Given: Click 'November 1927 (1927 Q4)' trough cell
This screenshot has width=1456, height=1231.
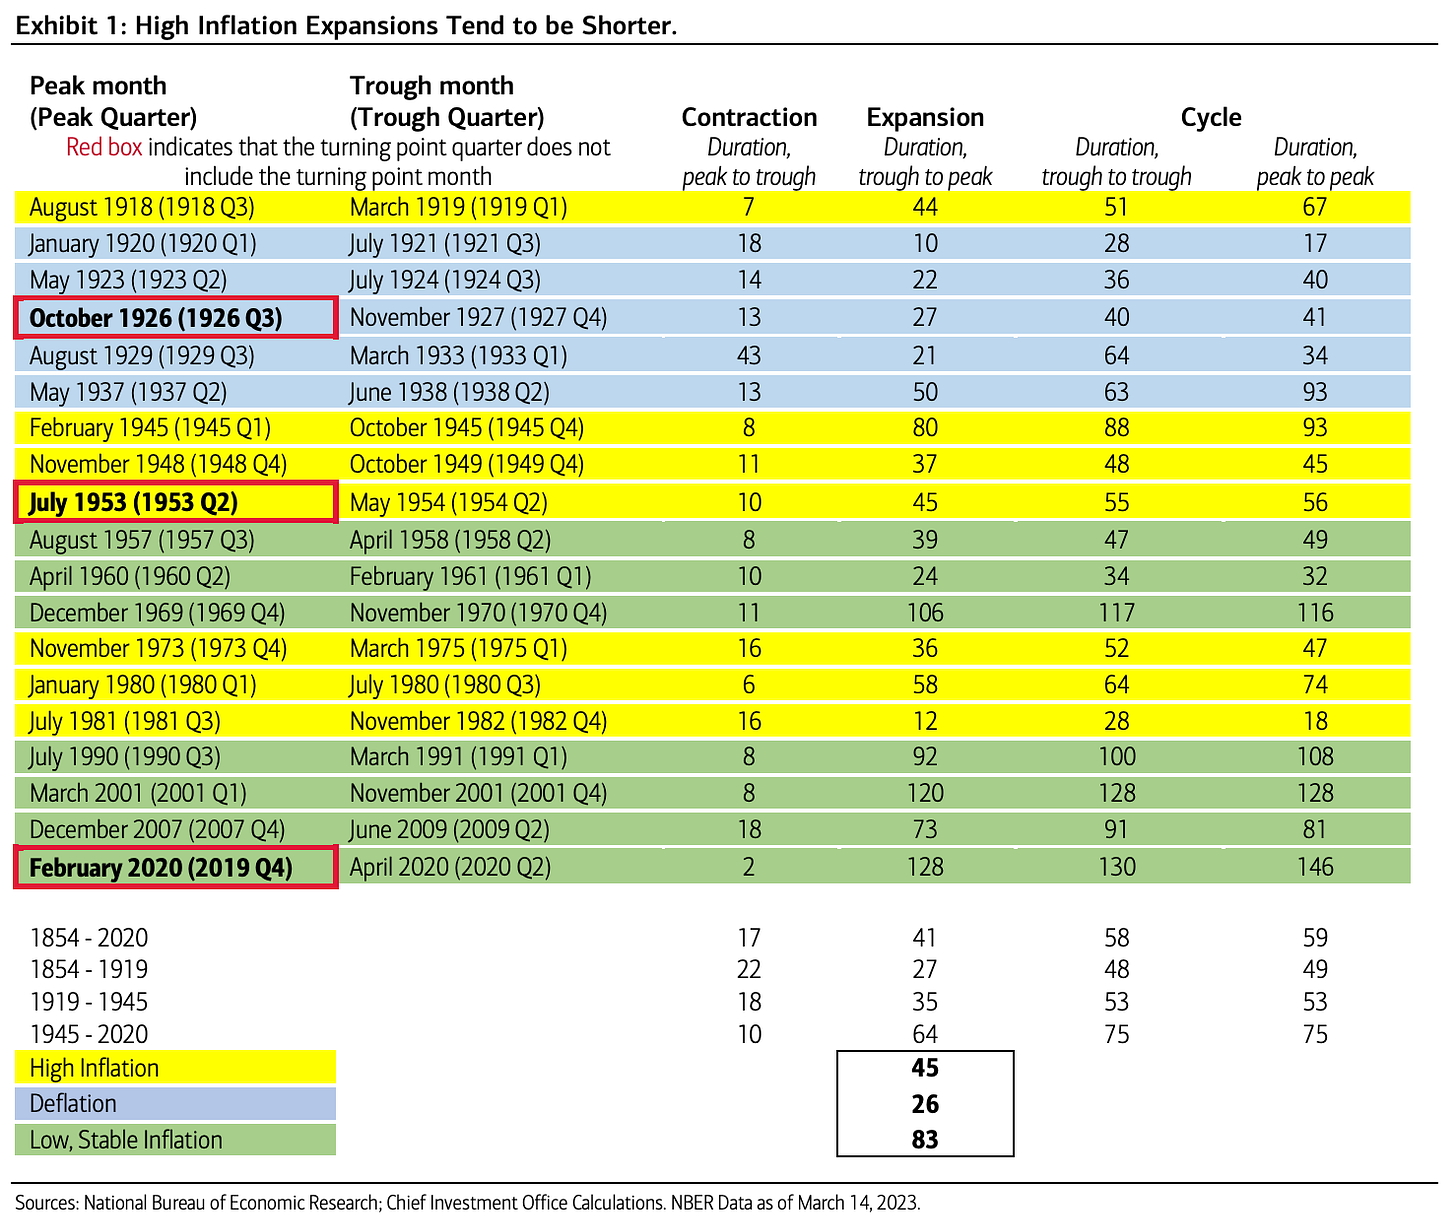Looking at the screenshot, I should click(x=478, y=317).
